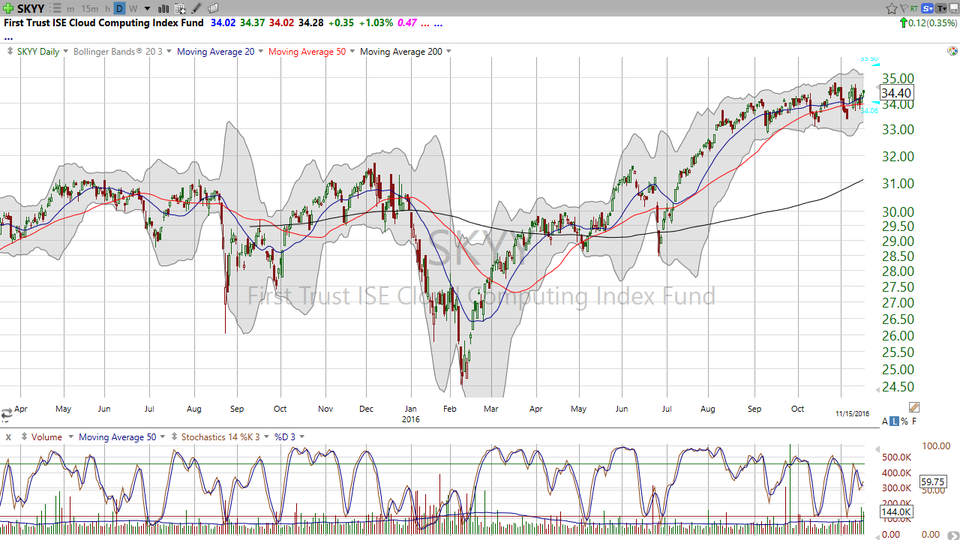Click the Volume pane move handle
The width and height of the screenshot is (960, 540).
(24, 437)
